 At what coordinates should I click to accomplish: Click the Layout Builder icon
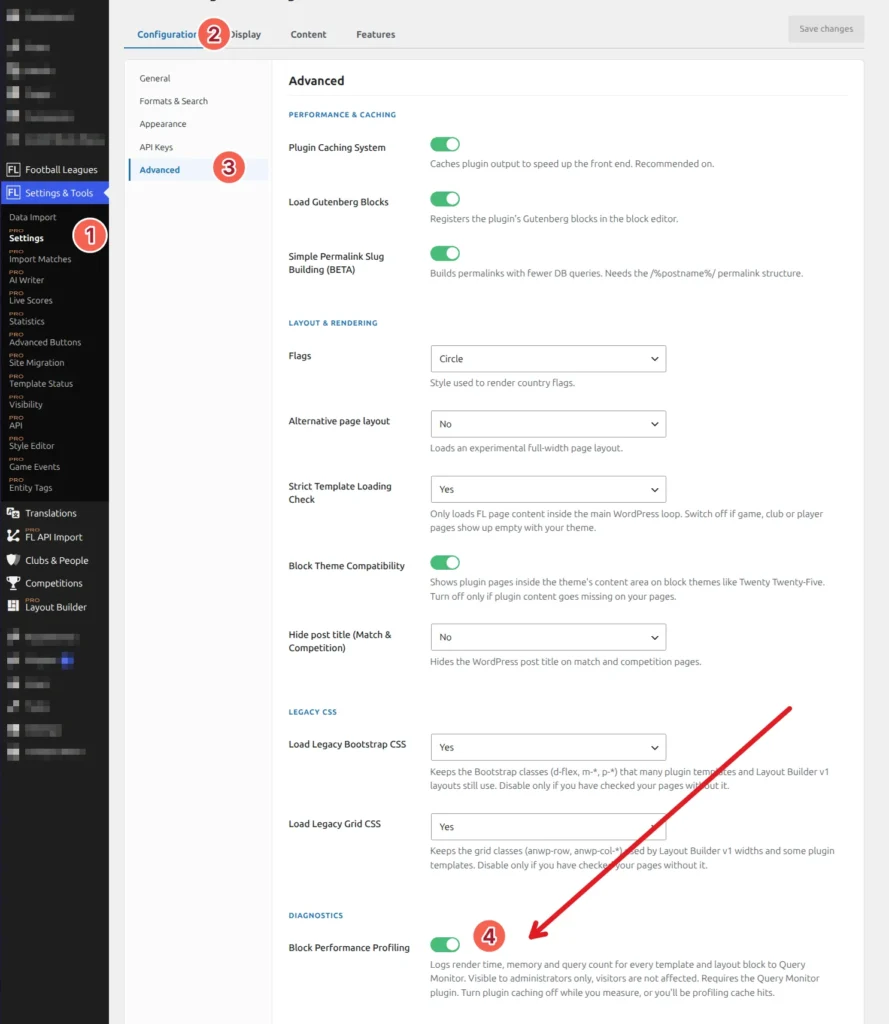pos(13,606)
